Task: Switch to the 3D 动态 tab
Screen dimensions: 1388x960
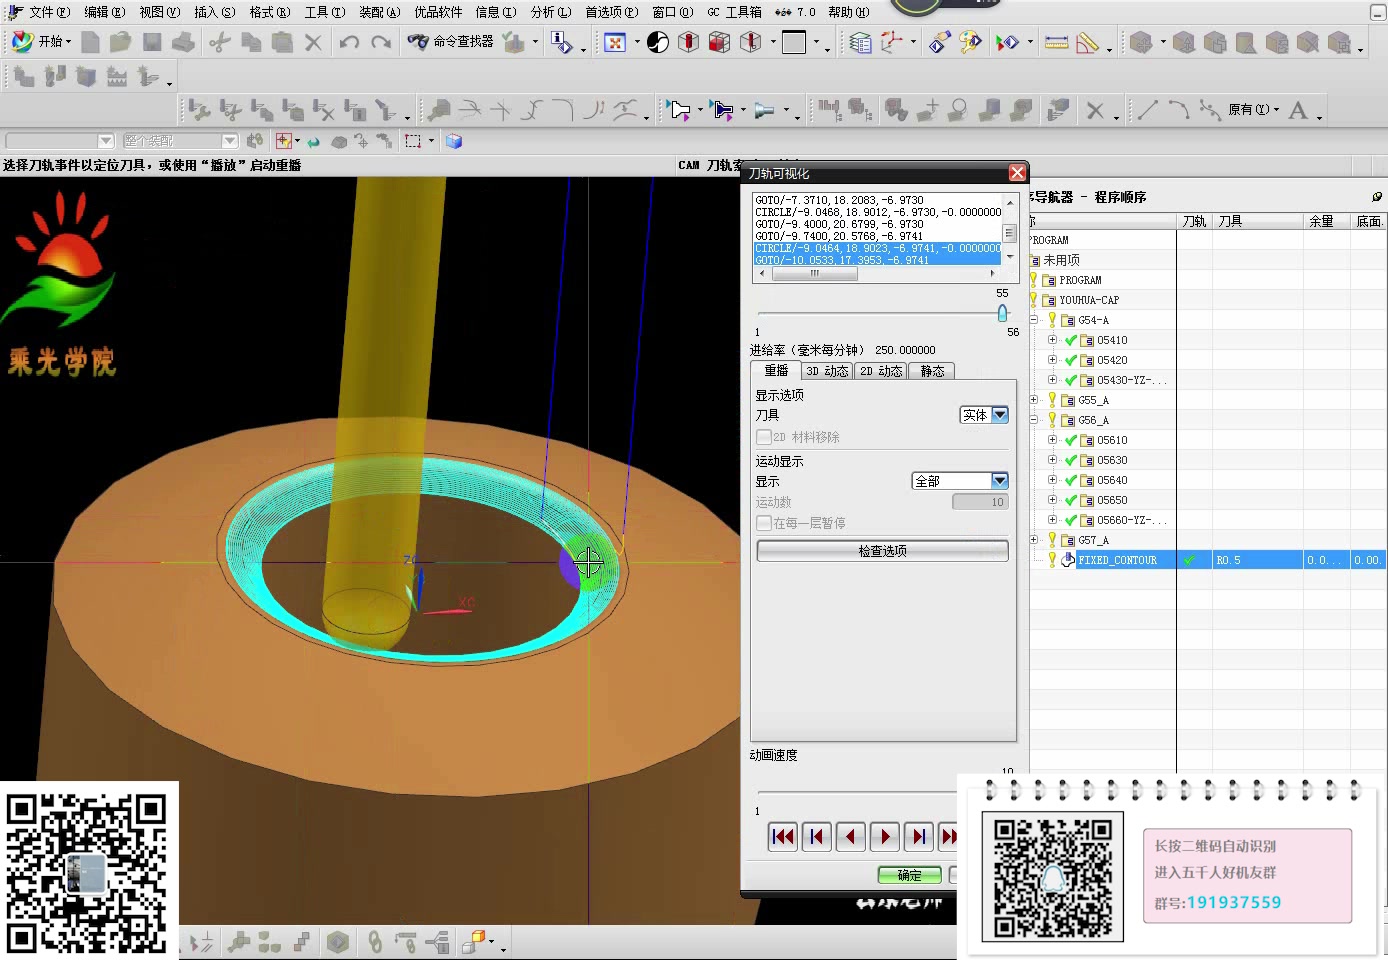Action: tap(827, 371)
